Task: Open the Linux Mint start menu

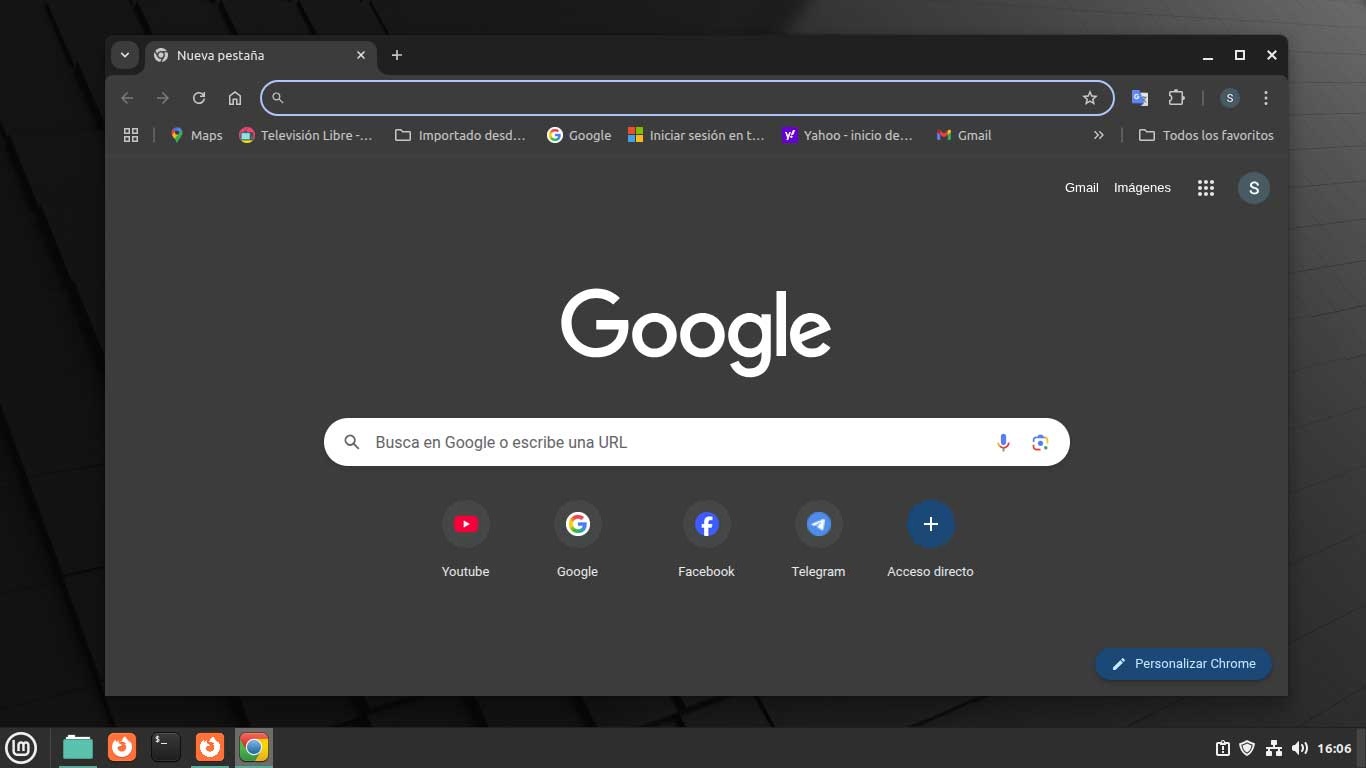Action: pos(21,747)
